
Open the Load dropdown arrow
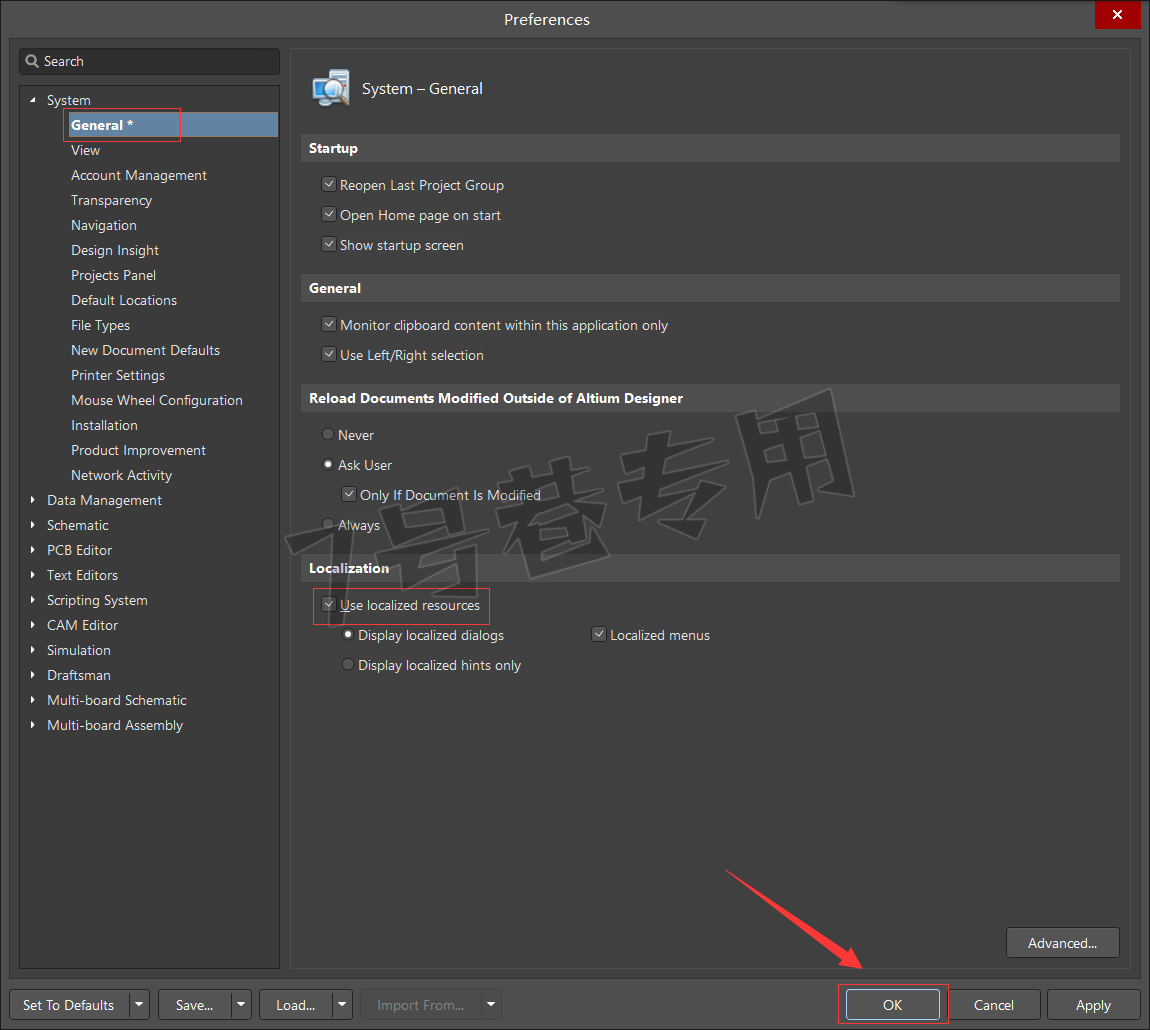(x=342, y=1004)
